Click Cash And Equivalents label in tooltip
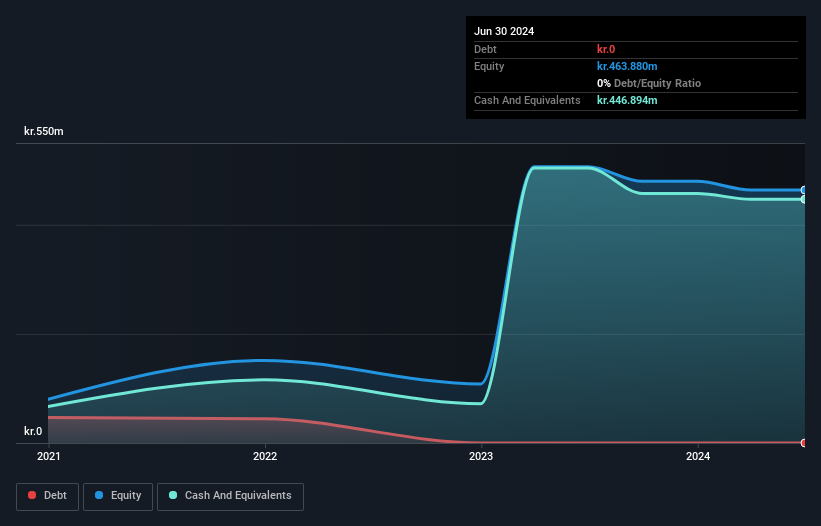Screen dimensions: 821x526 tap(527, 100)
